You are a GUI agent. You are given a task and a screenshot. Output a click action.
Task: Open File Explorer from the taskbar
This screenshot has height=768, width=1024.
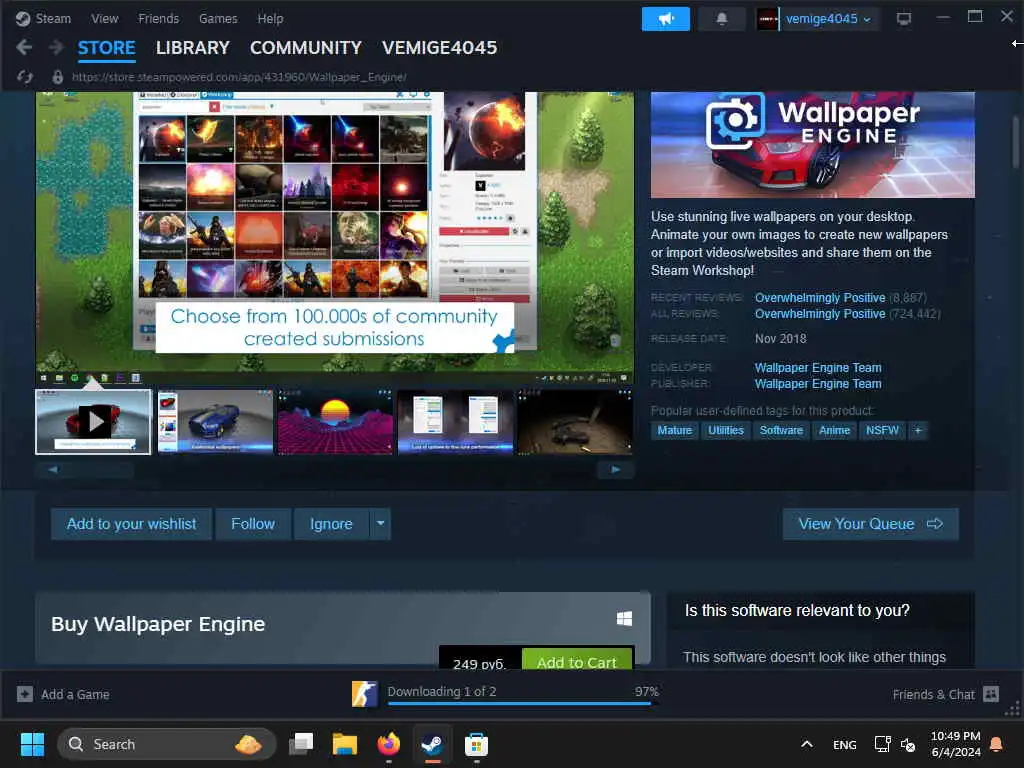click(x=344, y=744)
